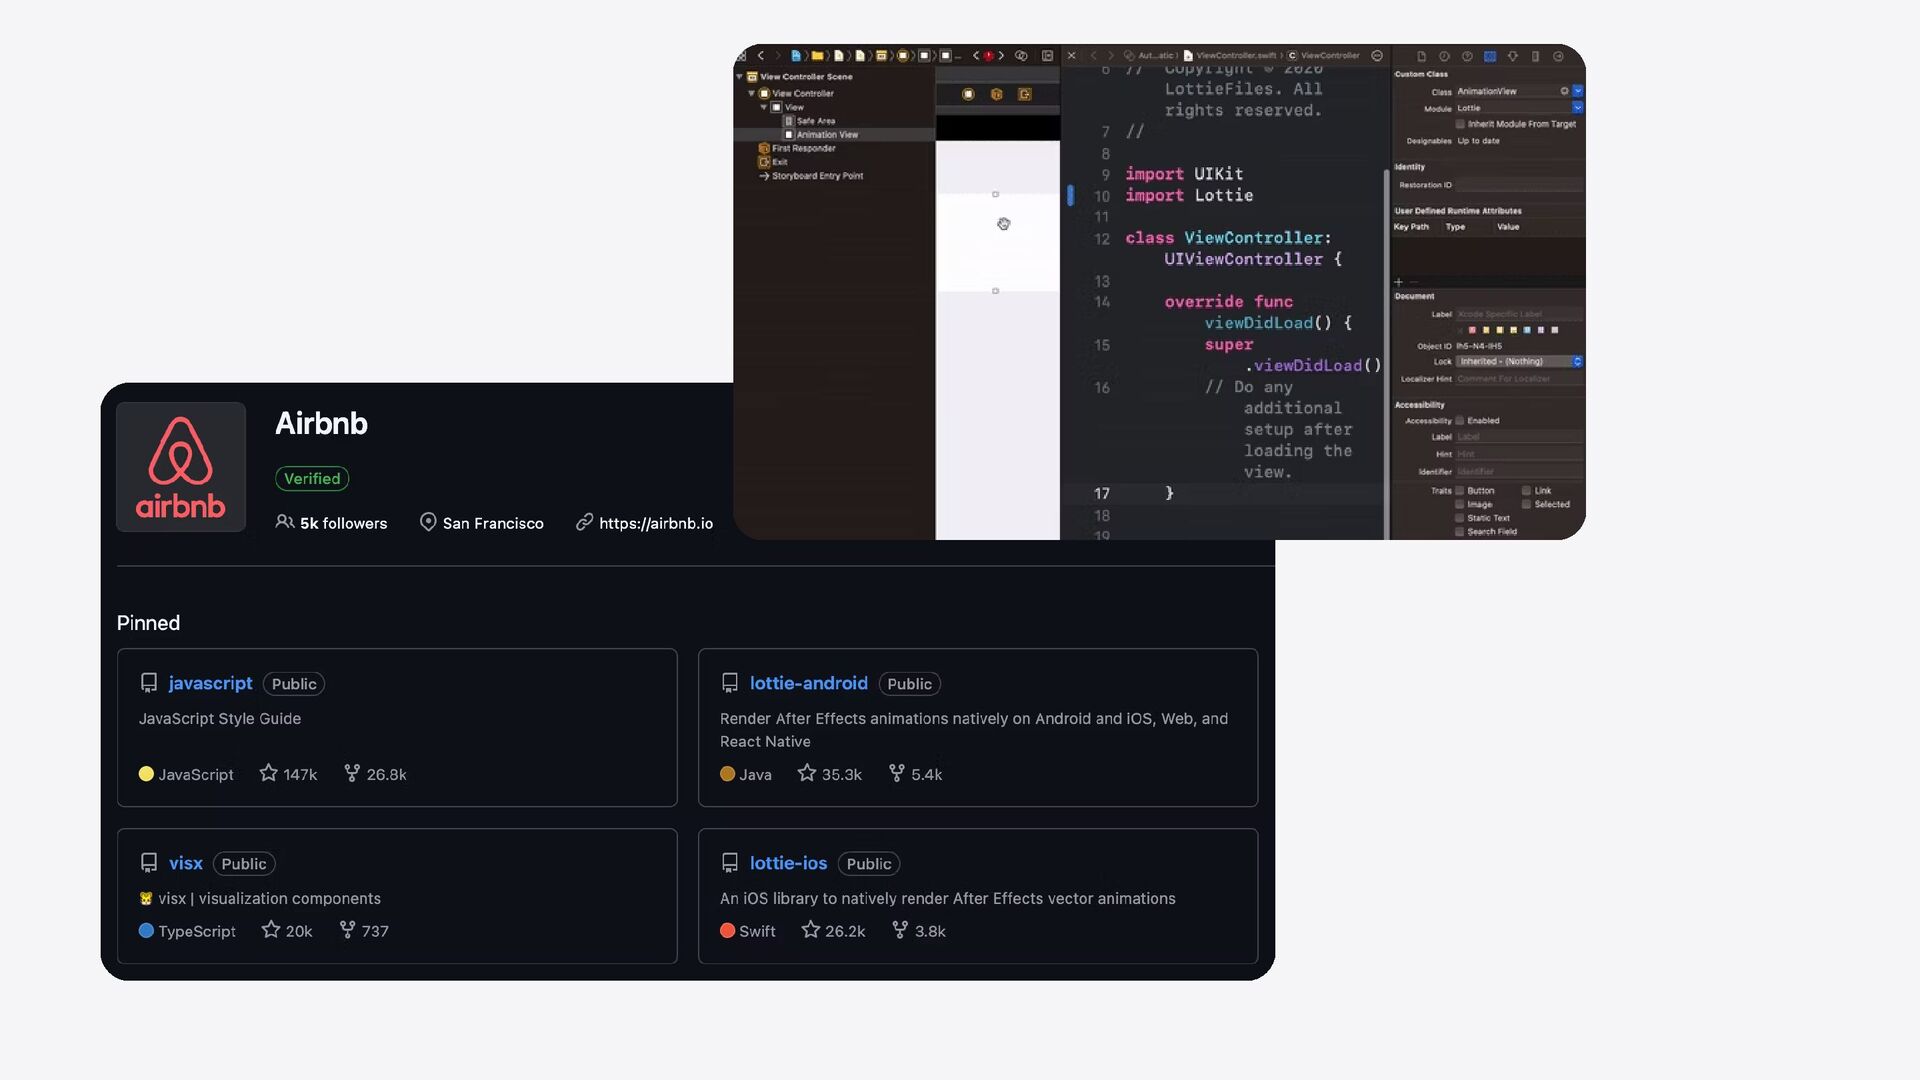The width and height of the screenshot is (1920, 1080).
Task: Toggle Accessibility Enabled checkbox
Action: [x=1460, y=421]
